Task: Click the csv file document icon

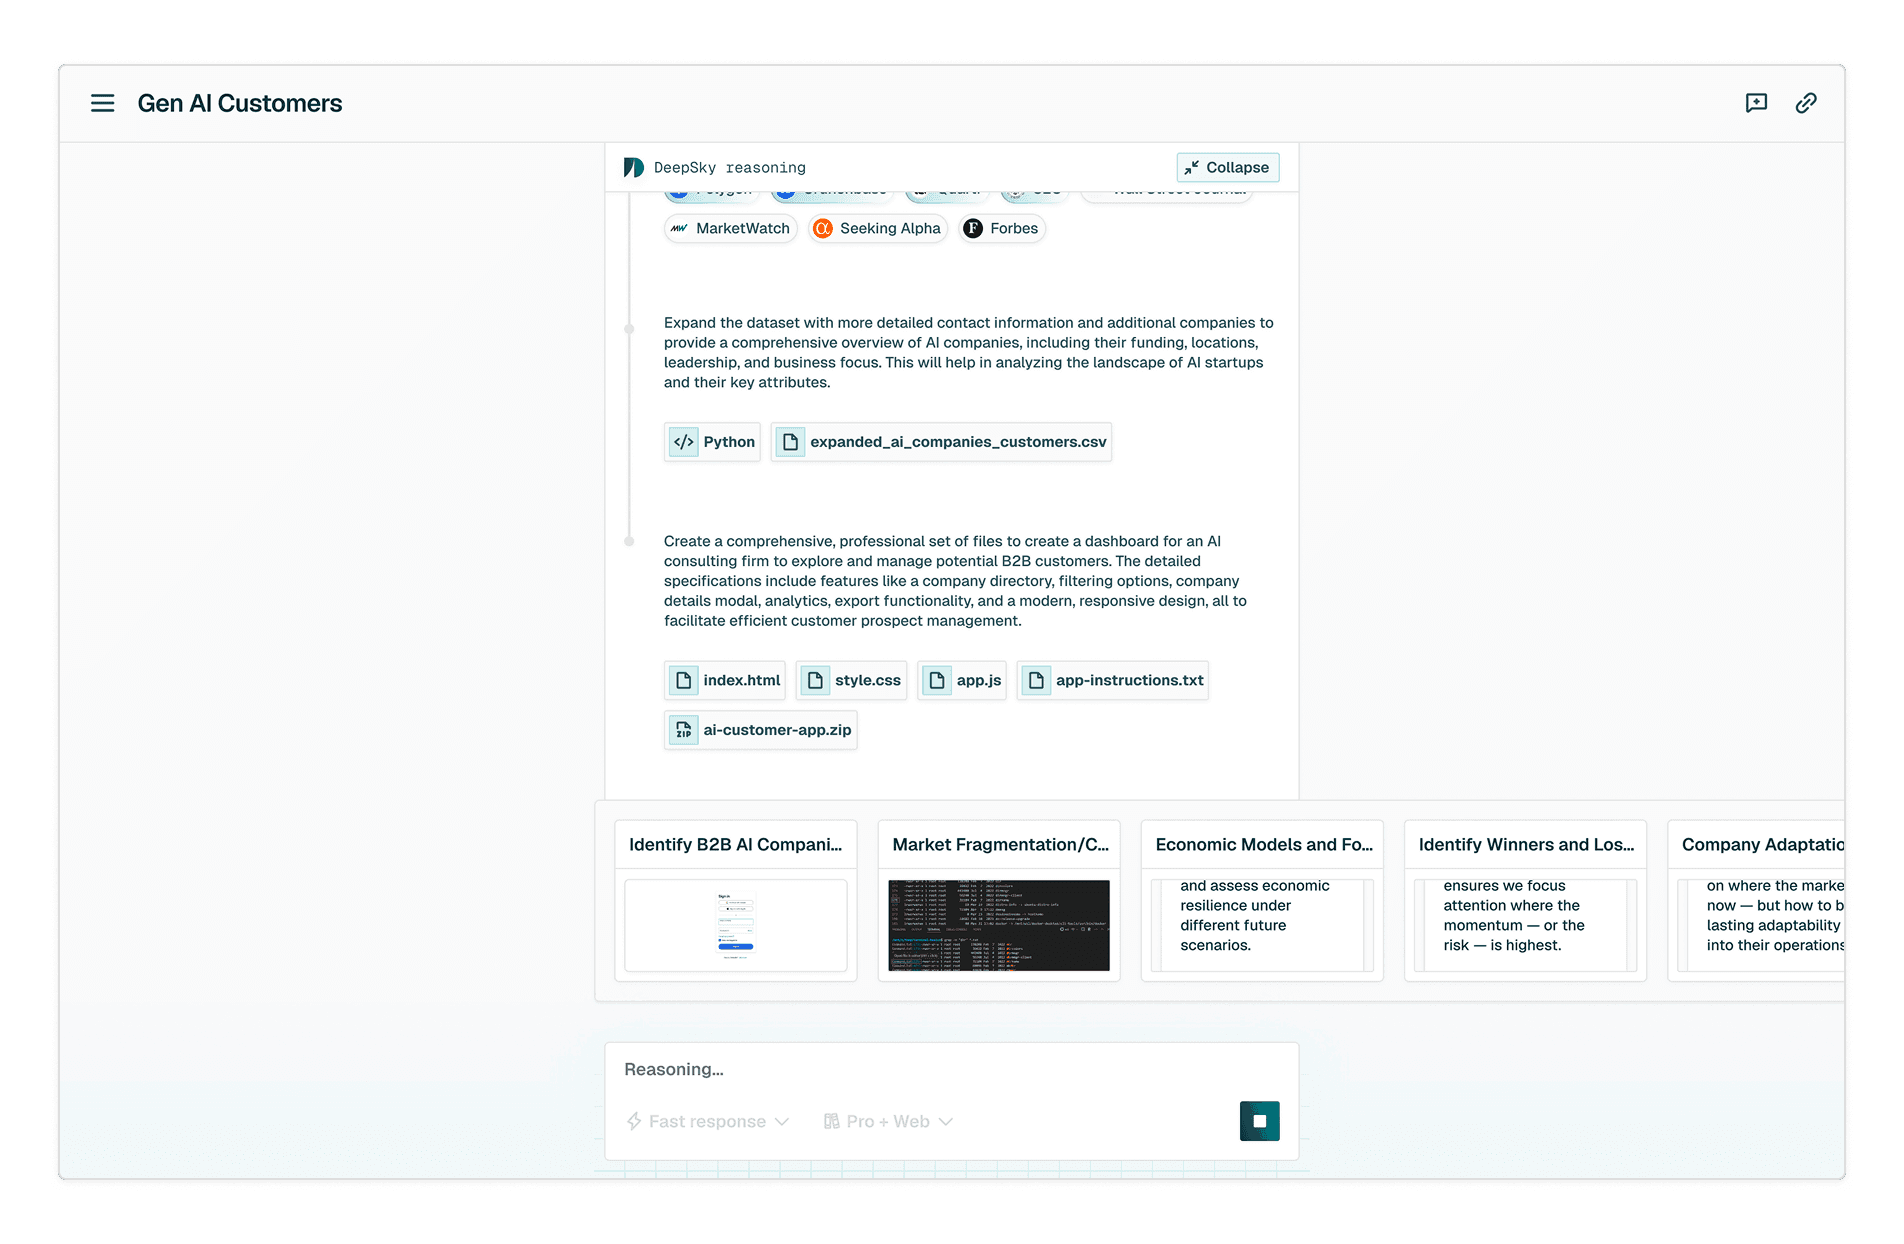Action: pyautogui.click(x=791, y=442)
